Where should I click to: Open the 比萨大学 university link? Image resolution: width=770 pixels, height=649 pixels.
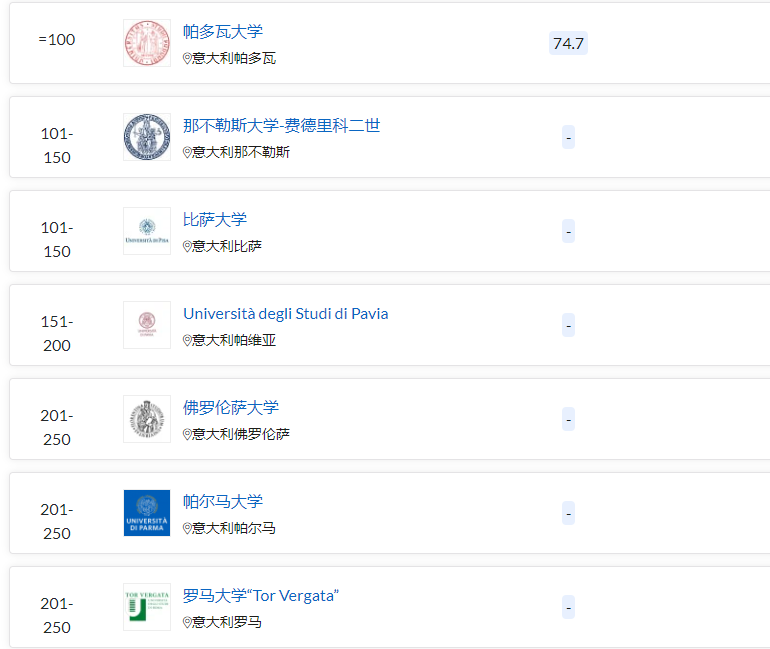coord(215,219)
